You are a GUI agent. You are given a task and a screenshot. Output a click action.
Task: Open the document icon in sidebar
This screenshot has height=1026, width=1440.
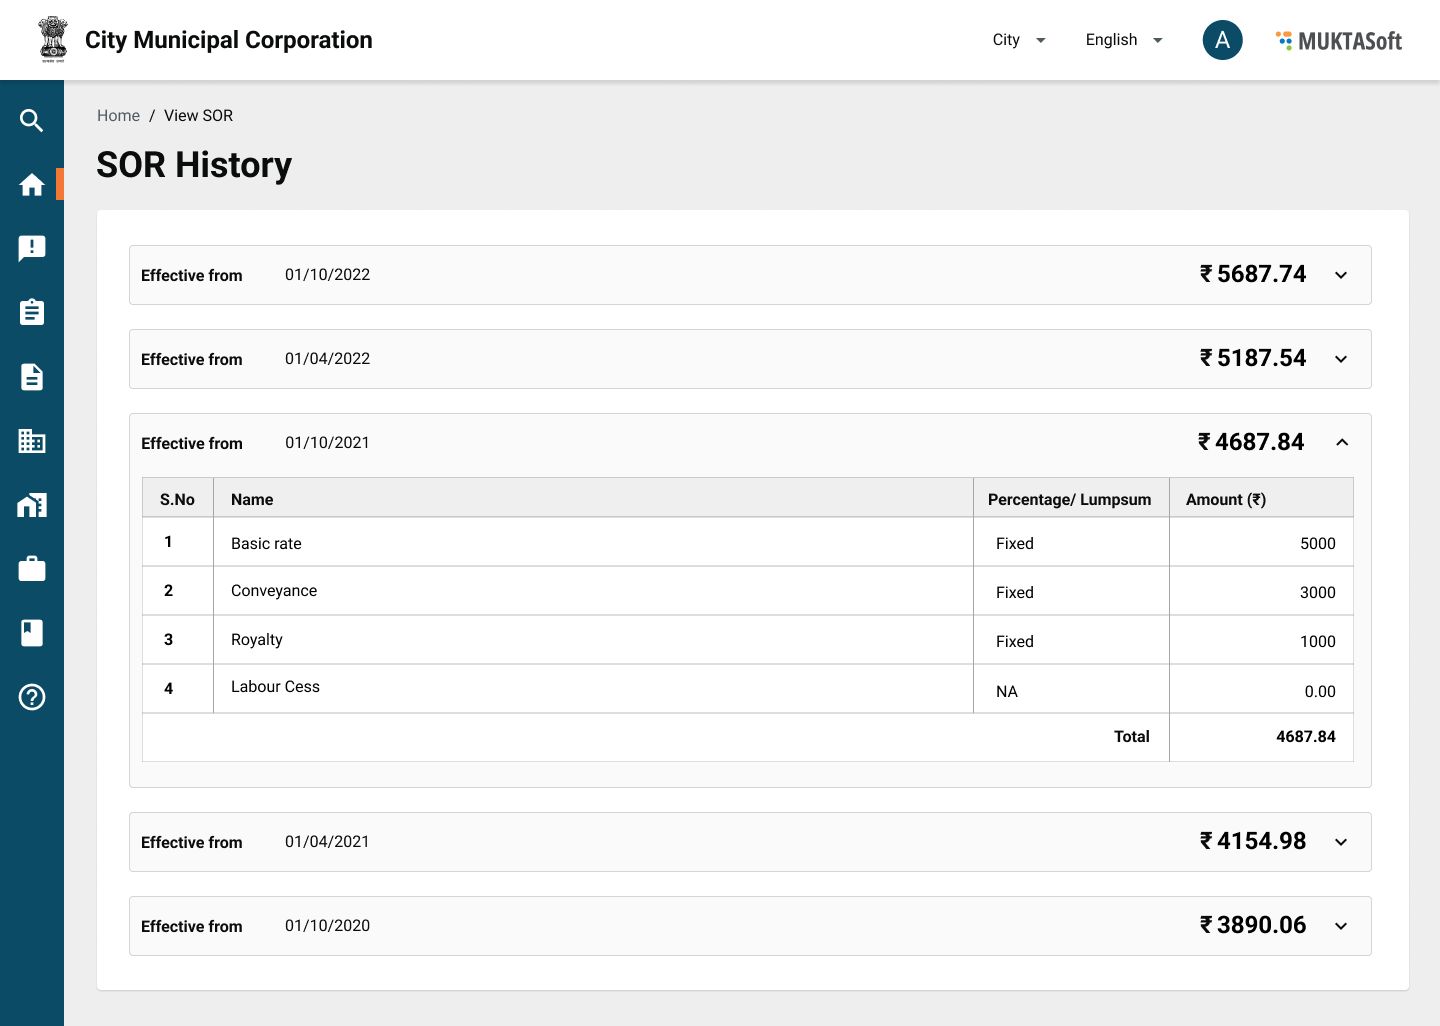pyautogui.click(x=31, y=377)
